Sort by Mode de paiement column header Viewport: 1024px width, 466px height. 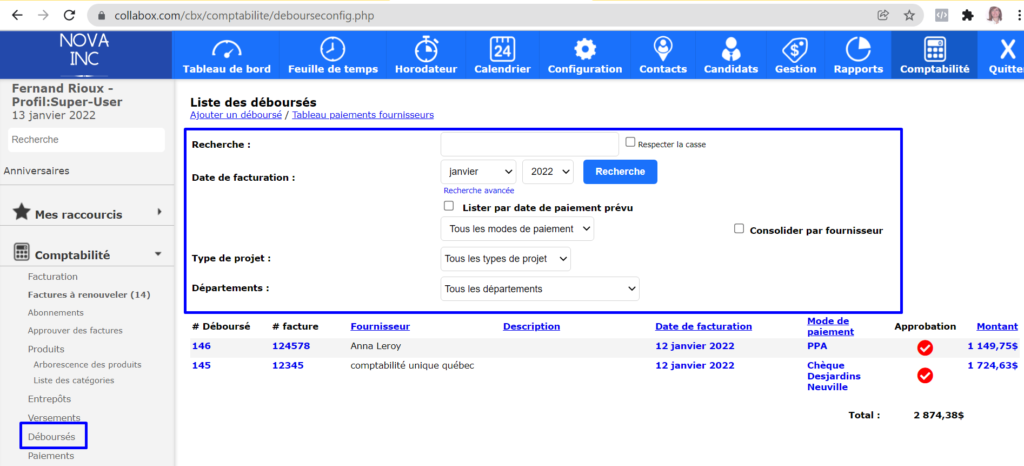click(x=830, y=326)
